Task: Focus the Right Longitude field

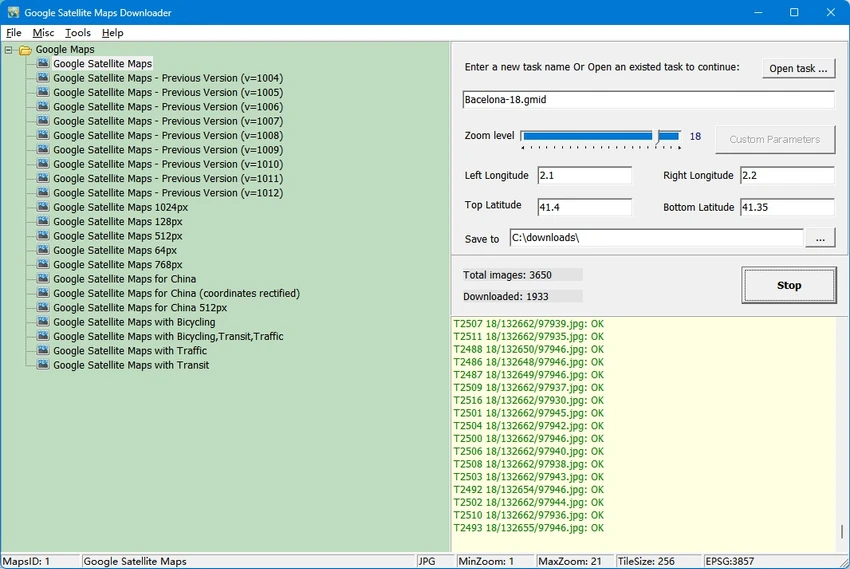Action: pos(787,176)
